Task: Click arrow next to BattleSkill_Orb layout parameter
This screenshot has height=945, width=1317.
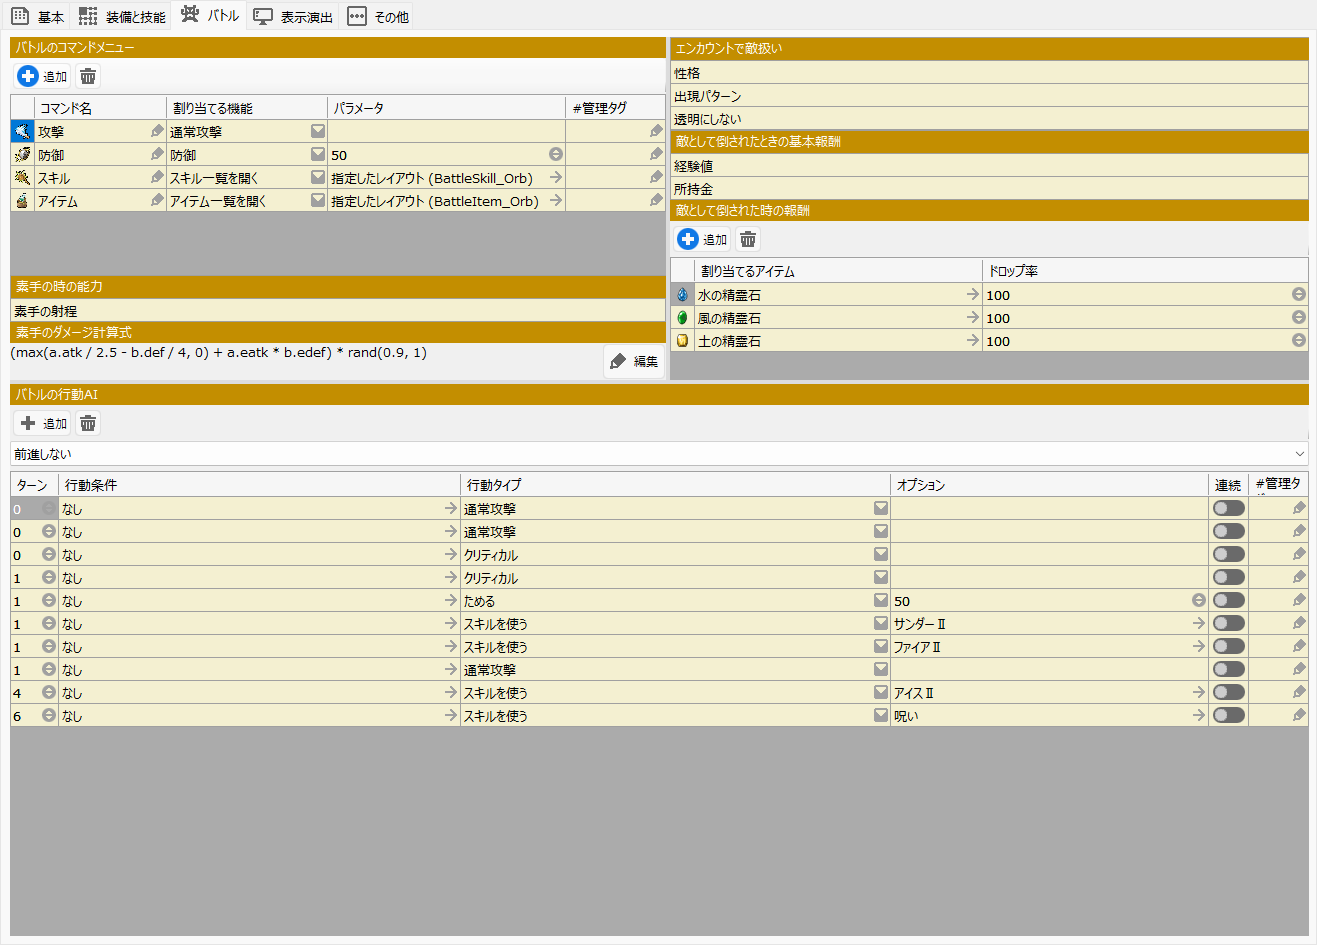Action: pos(556,177)
